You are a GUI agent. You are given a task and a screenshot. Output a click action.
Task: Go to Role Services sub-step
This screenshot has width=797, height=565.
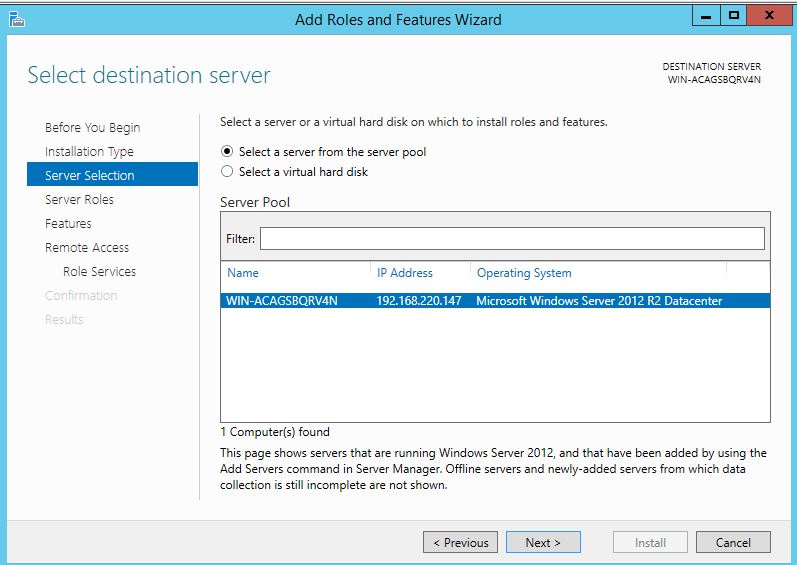click(x=99, y=272)
